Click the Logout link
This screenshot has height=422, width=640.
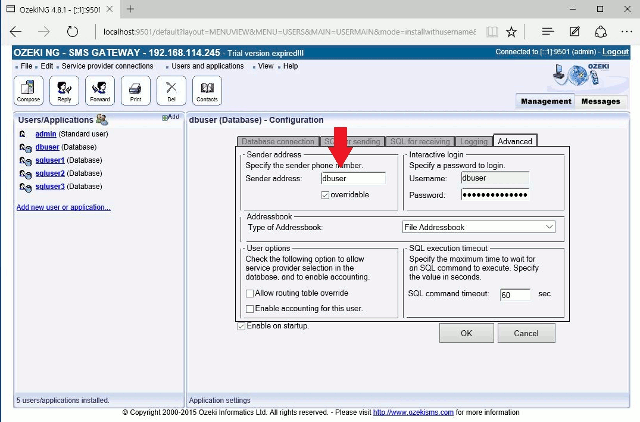pos(615,52)
